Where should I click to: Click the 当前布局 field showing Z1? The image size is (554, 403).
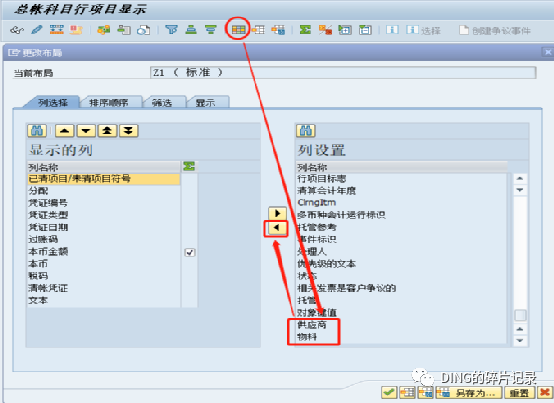click(x=343, y=73)
